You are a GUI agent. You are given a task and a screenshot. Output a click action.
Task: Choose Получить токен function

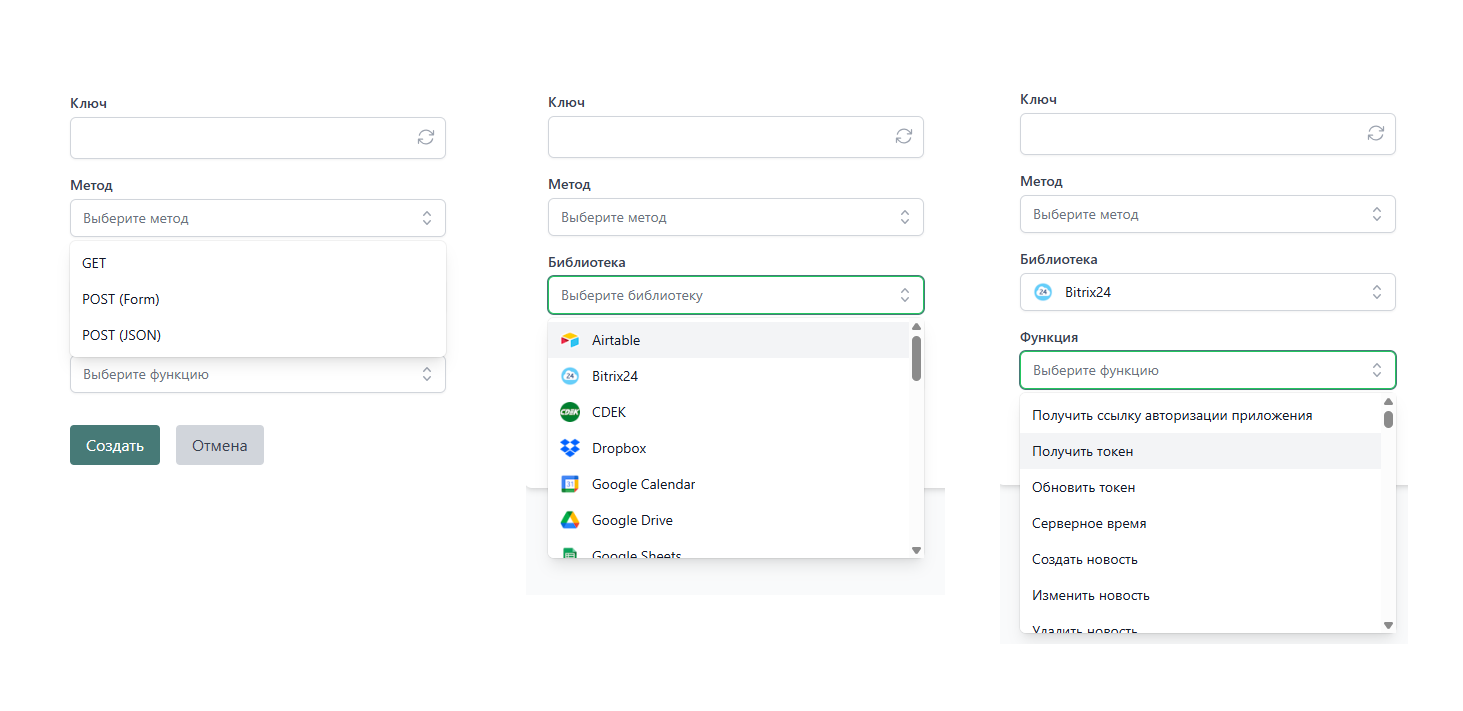pos(1200,451)
